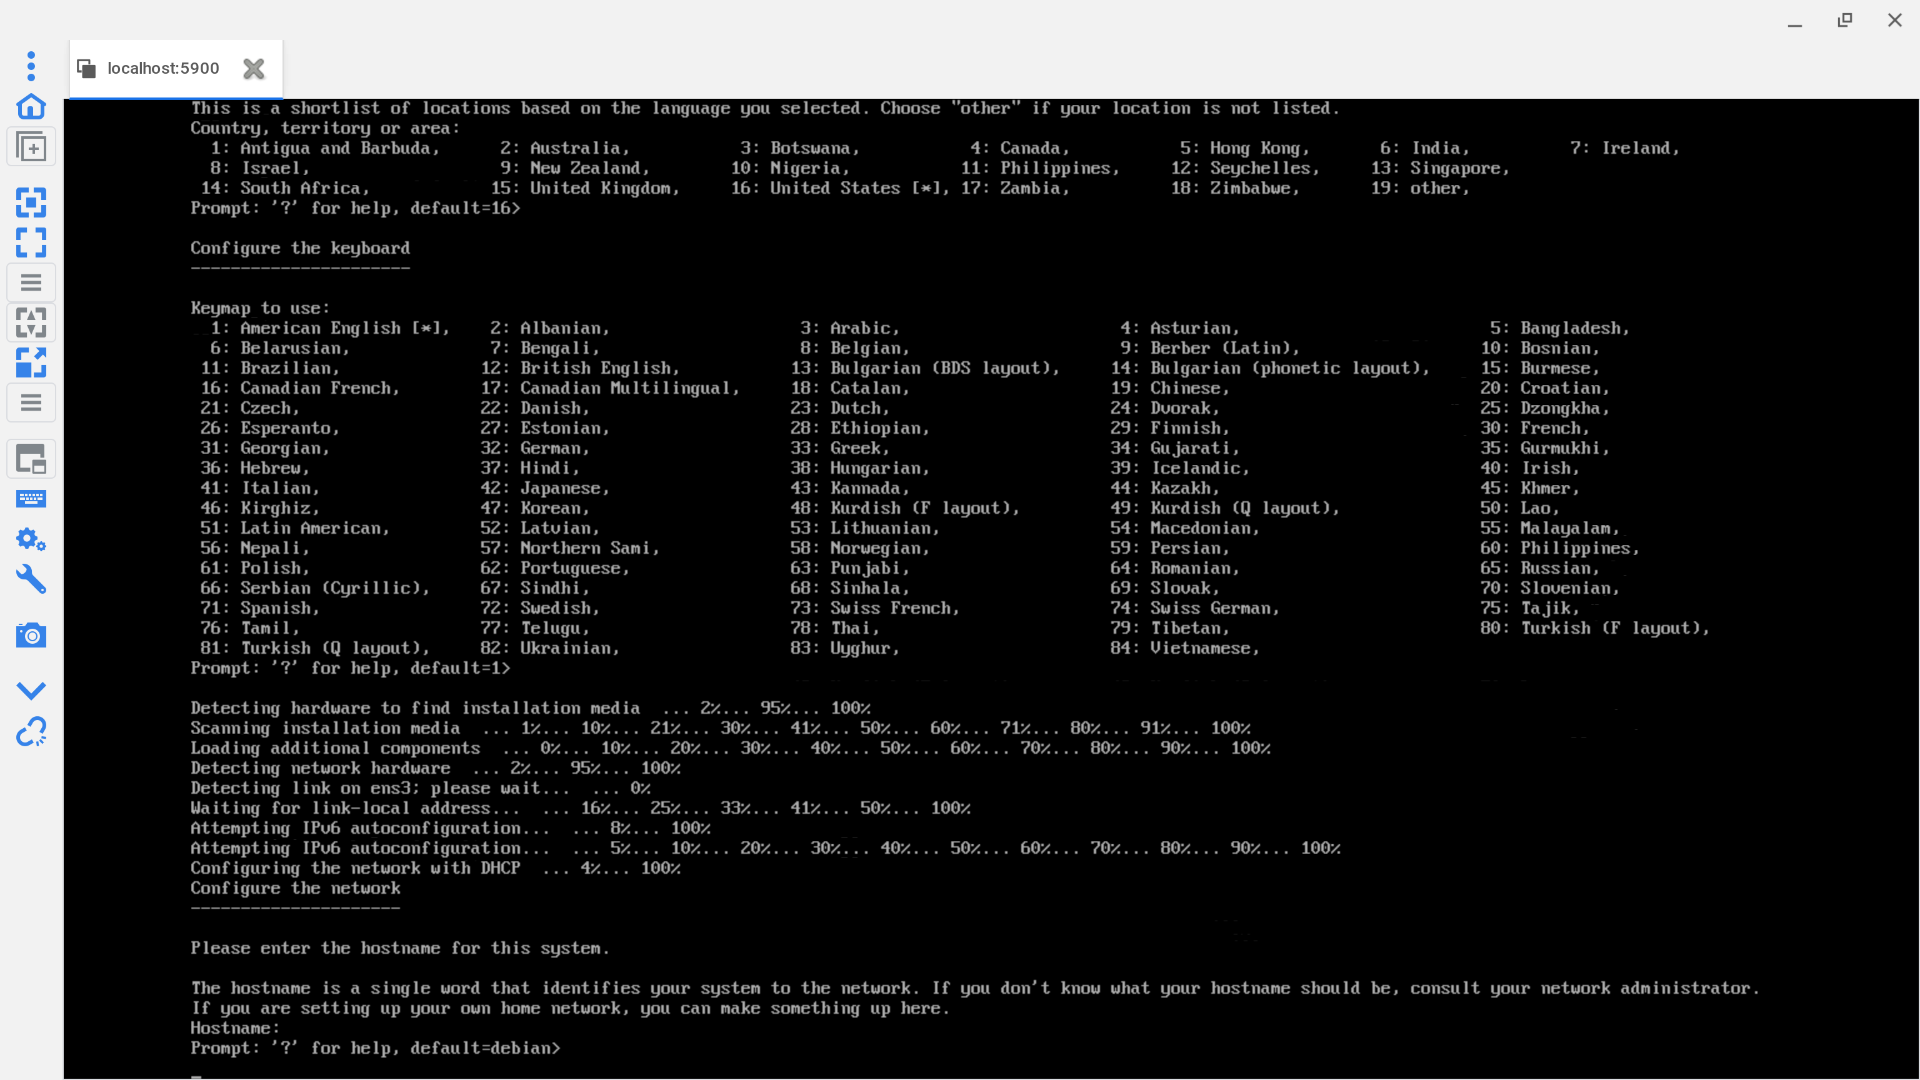Open the second hamburger options menu
The width and height of the screenshot is (1920, 1080).
[x=31, y=403]
